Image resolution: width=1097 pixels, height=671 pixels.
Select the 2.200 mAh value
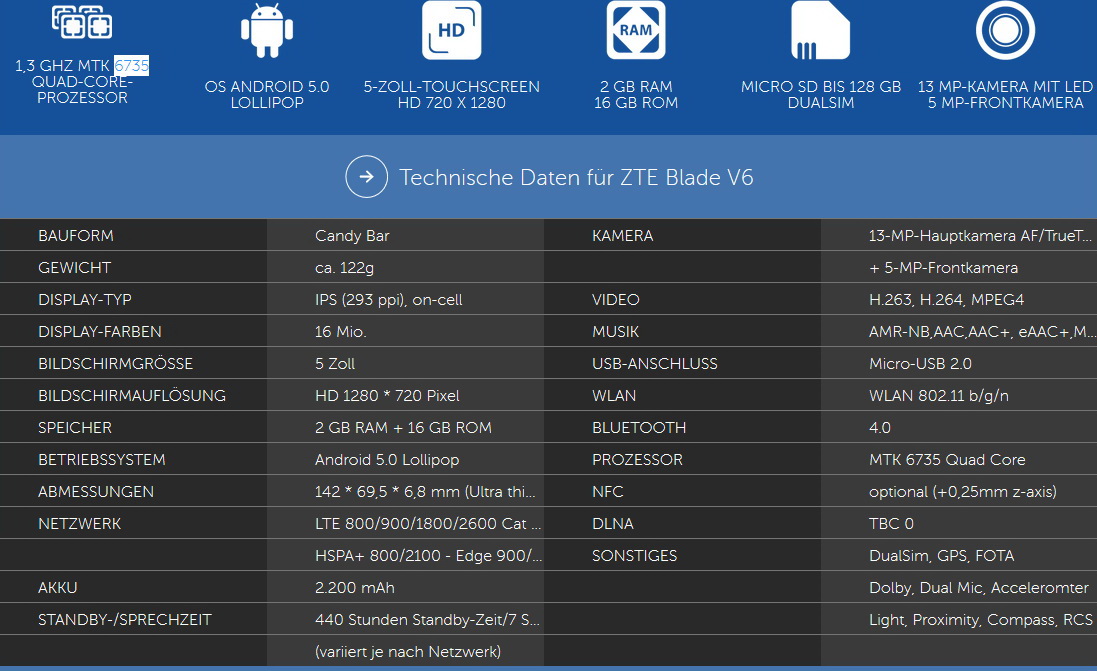click(x=355, y=588)
